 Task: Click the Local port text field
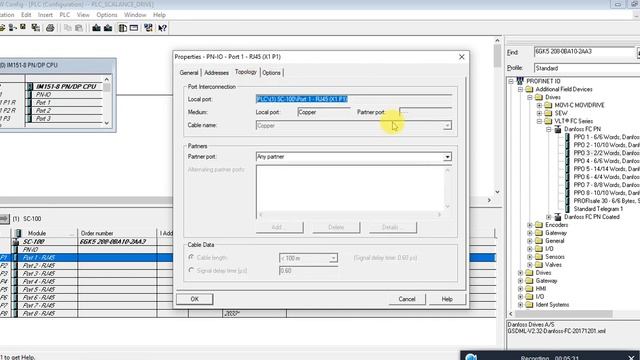click(x=353, y=99)
